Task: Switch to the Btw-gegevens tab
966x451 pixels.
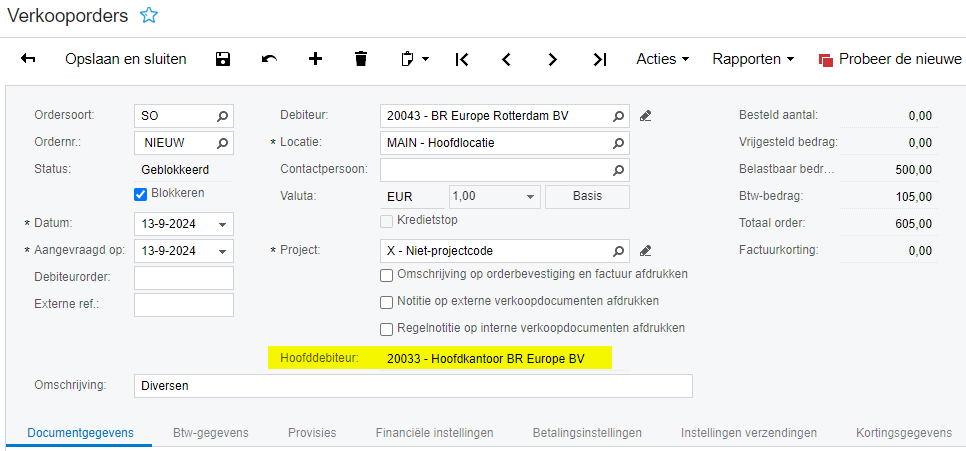Action: point(210,433)
